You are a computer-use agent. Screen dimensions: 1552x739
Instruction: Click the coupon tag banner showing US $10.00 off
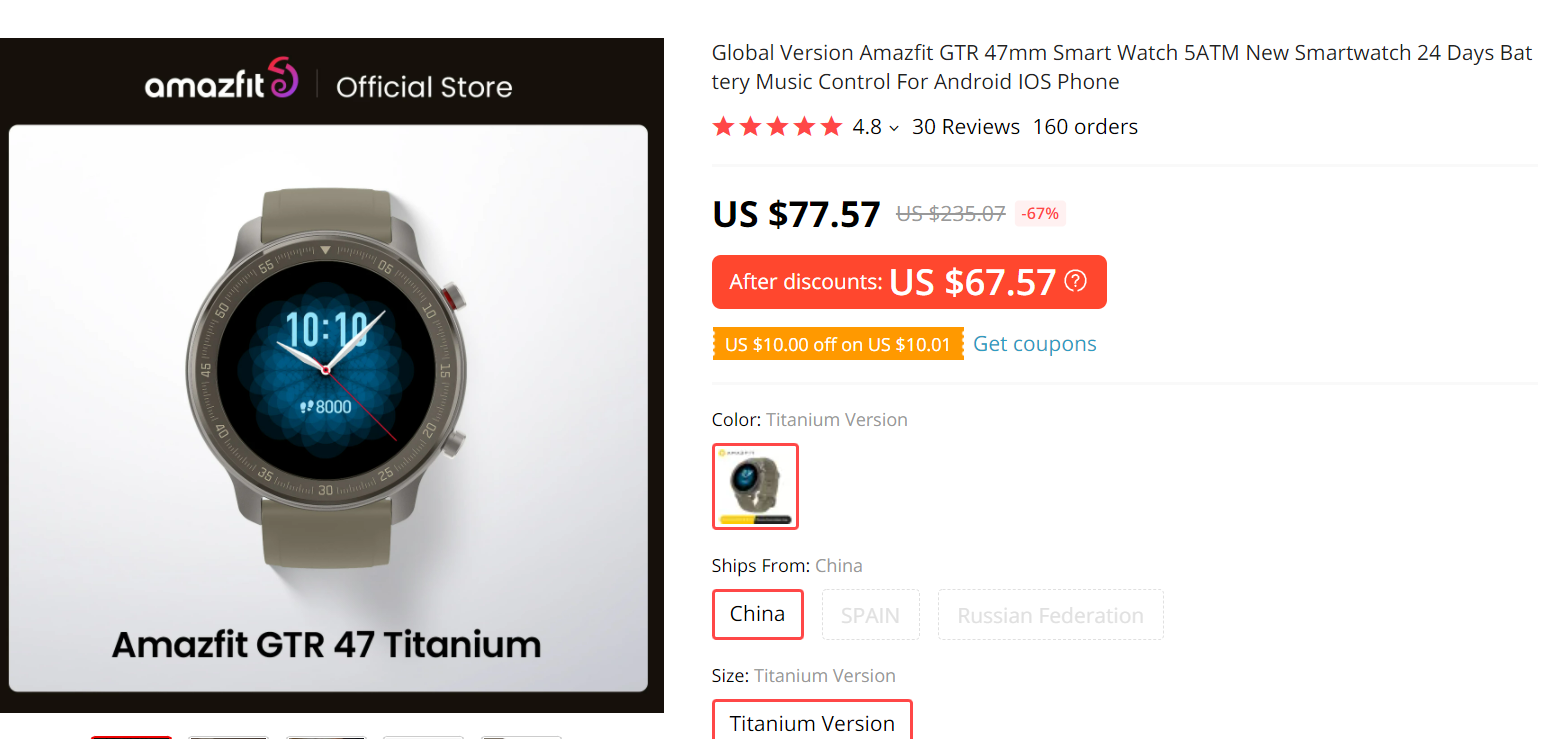point(837,343)
